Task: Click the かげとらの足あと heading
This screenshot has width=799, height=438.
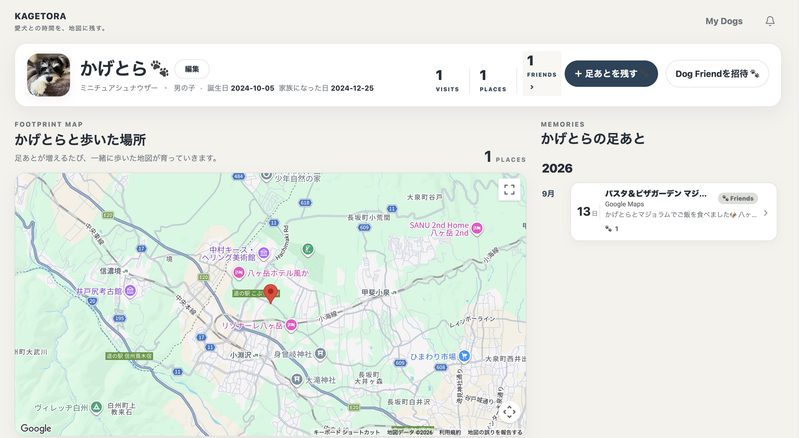Action: (x=593, y=139)
